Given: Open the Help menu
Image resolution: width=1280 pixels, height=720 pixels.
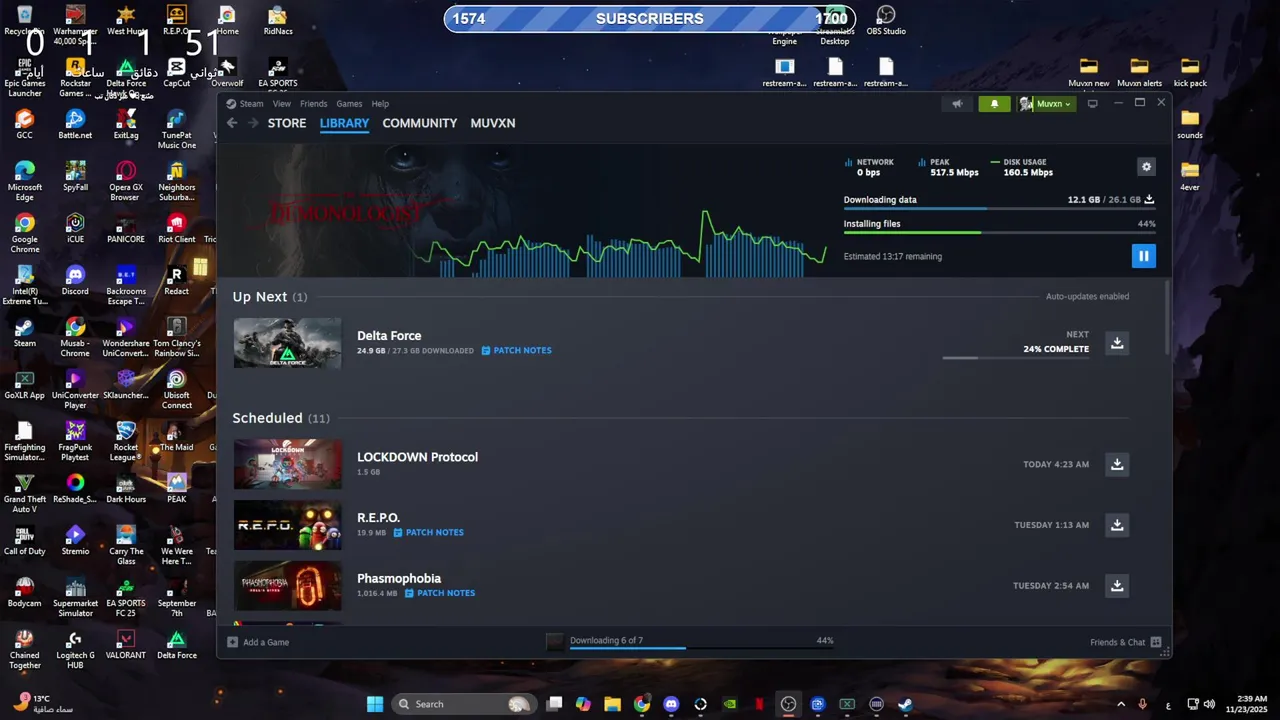Looking at the screenshot, I should 380,104.
